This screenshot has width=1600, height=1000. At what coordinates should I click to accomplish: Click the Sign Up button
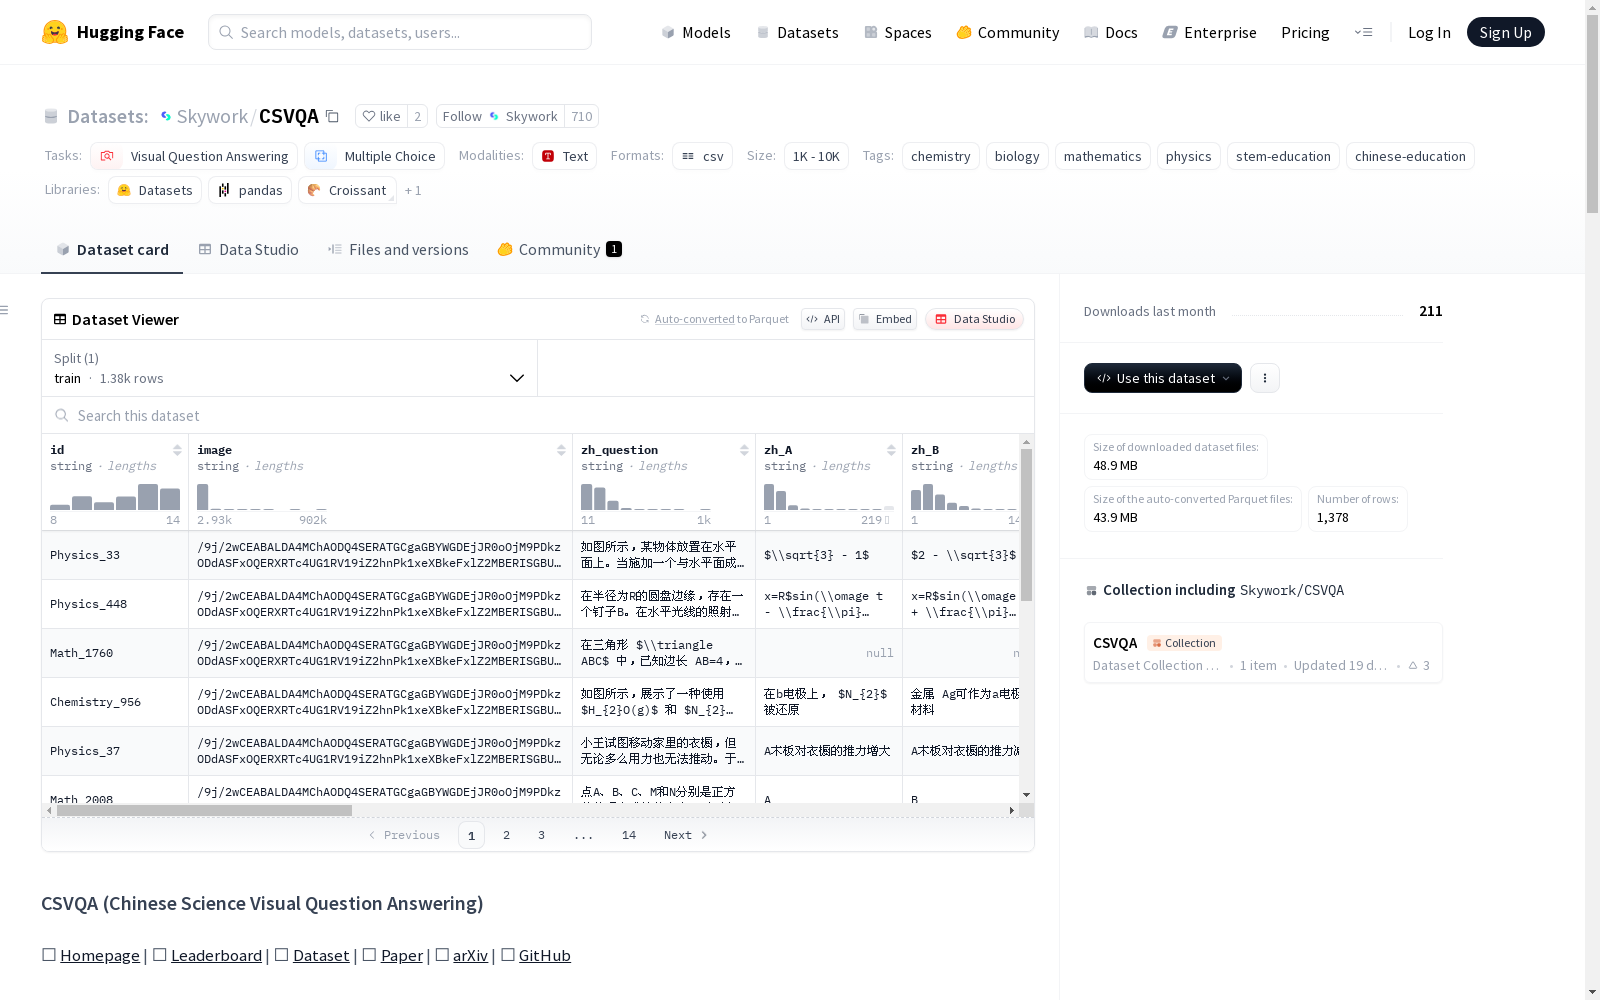(x=1506, y=32)
